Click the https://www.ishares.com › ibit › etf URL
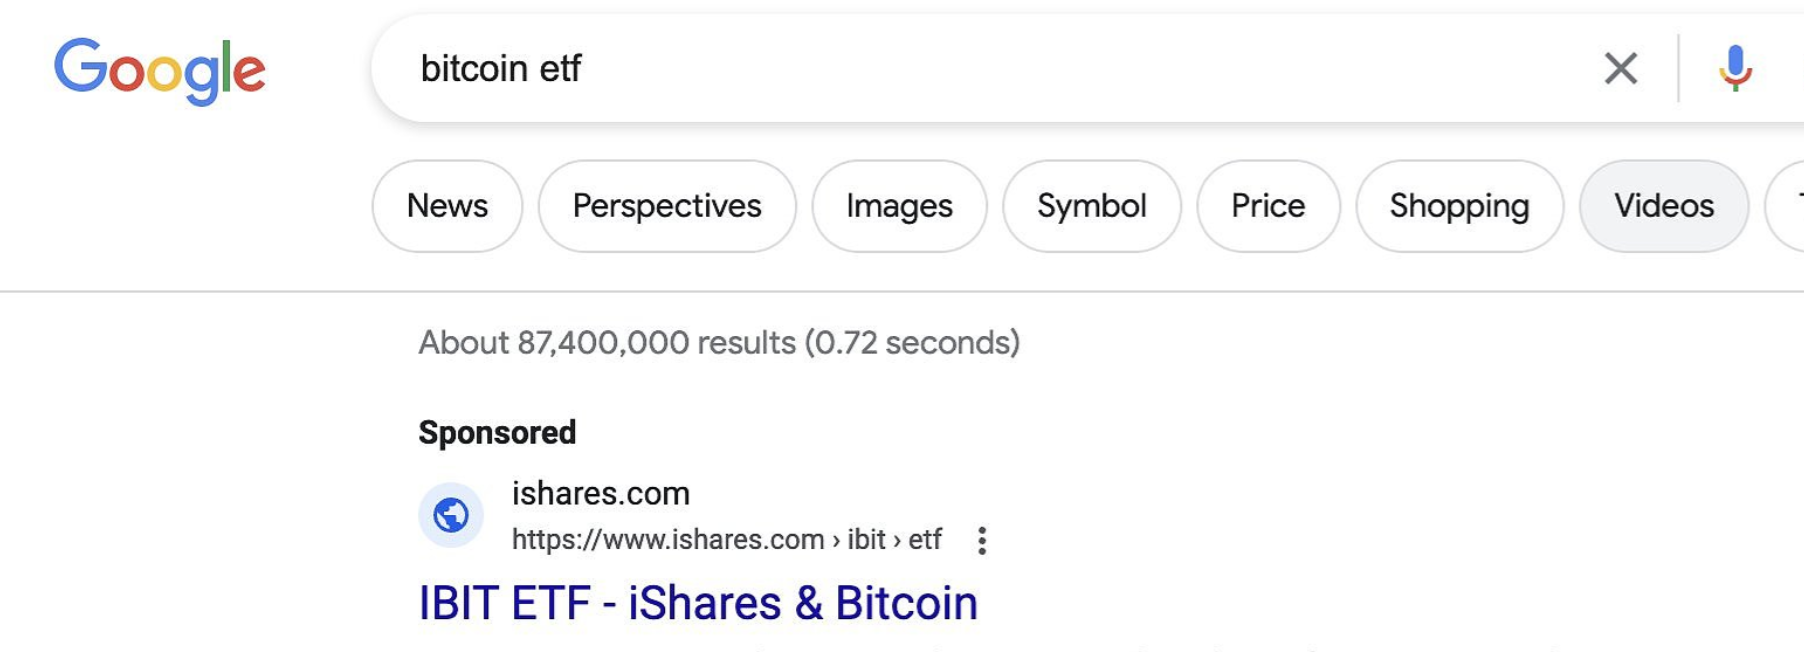 (x=726, y=540)
